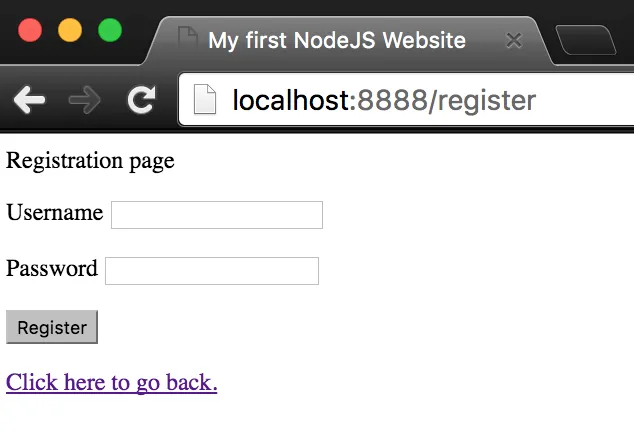Click the Username label text

[55, 212]
